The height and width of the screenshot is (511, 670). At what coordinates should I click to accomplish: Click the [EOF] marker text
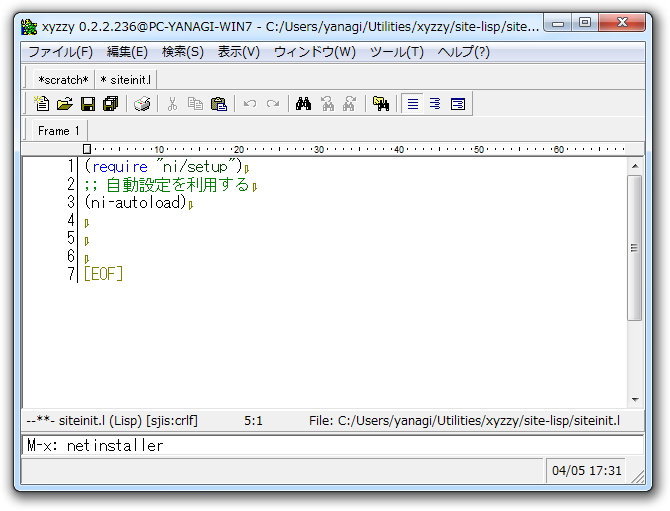click(103, 273)
